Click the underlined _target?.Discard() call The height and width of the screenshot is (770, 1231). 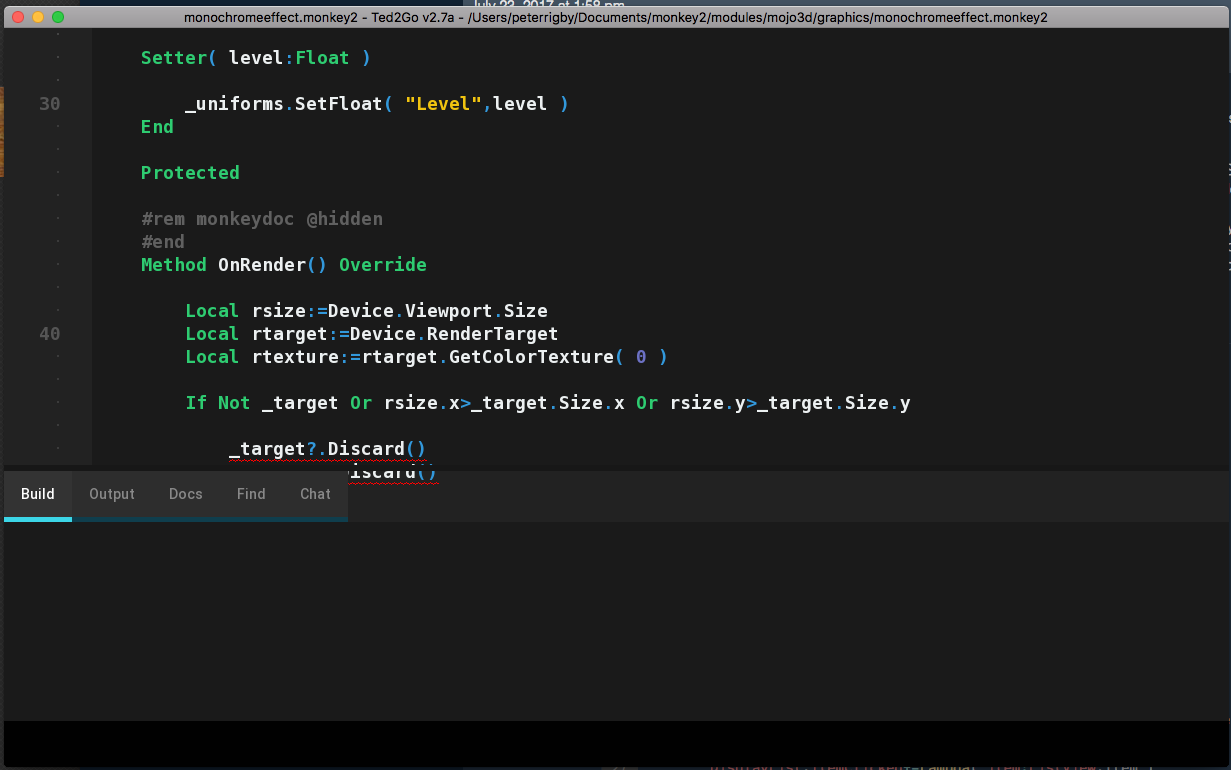point(327,449)
